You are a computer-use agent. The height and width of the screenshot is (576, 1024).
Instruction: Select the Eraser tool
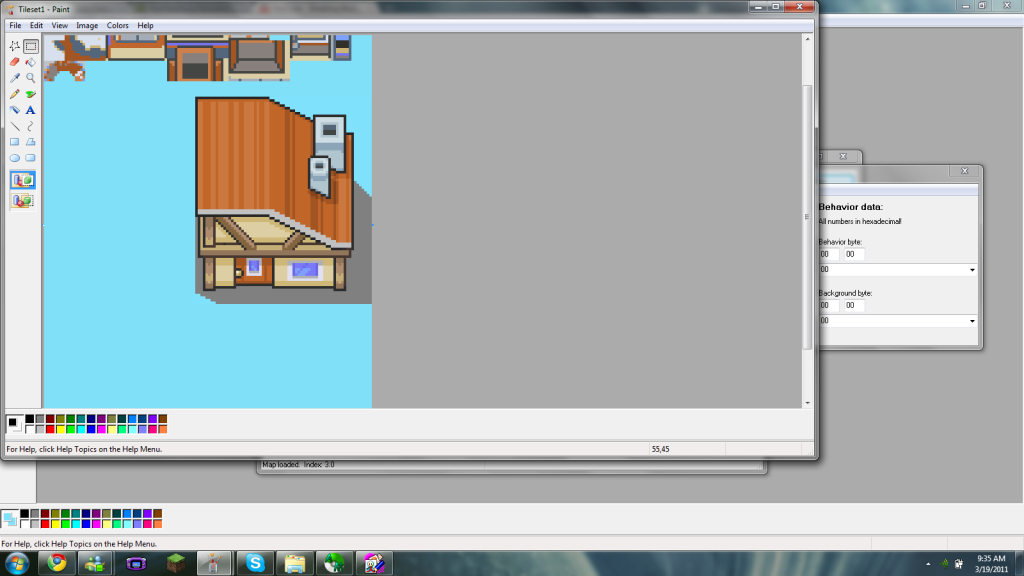pos(15,62)
